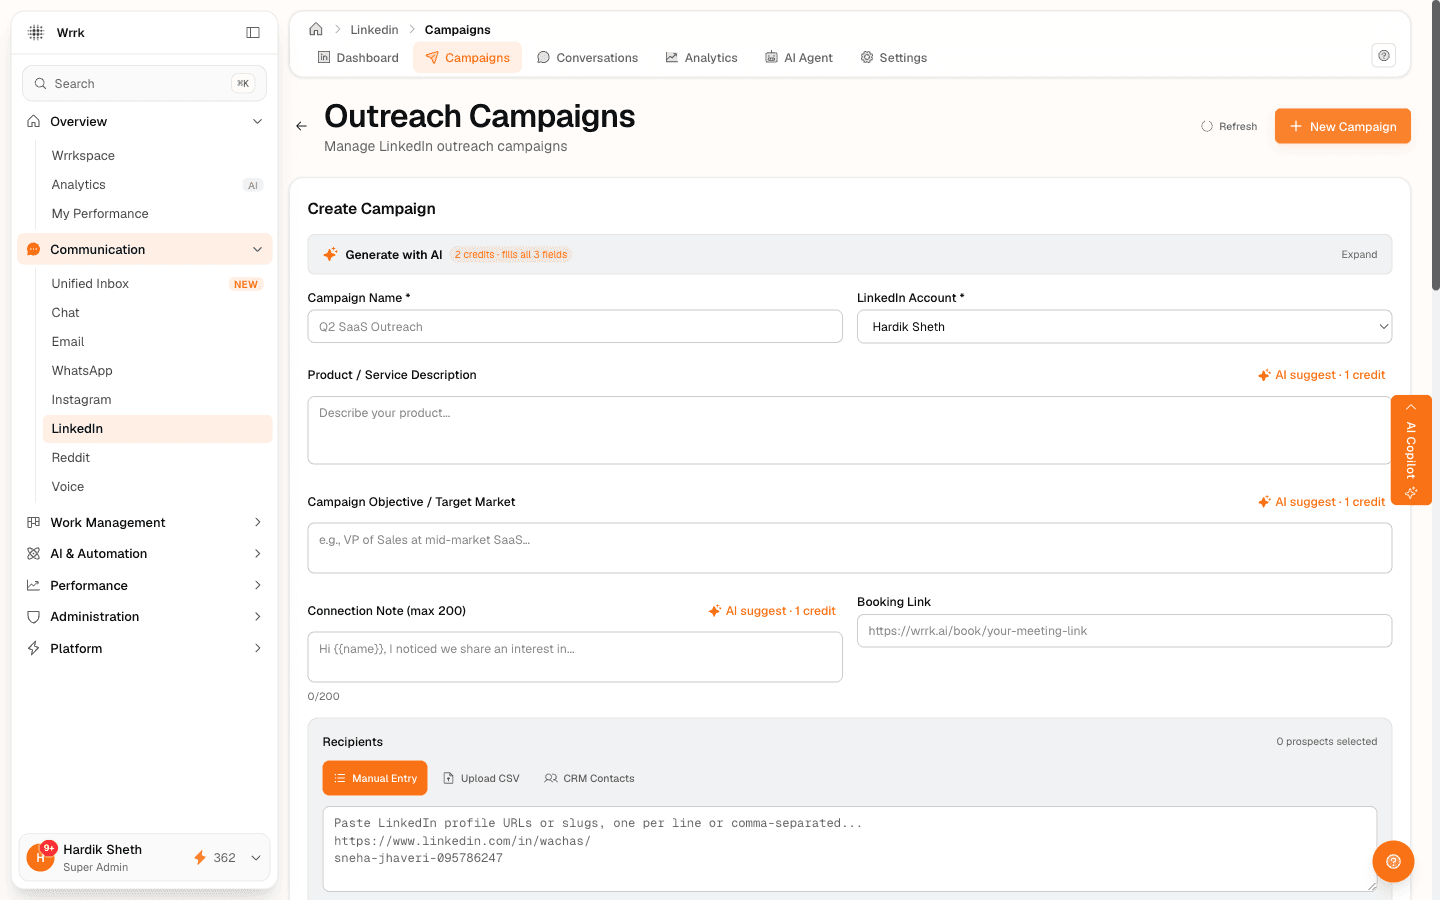Open the AI Copilot side tab
This screenshot has height=900, width=1440.
coord(1411,450)
